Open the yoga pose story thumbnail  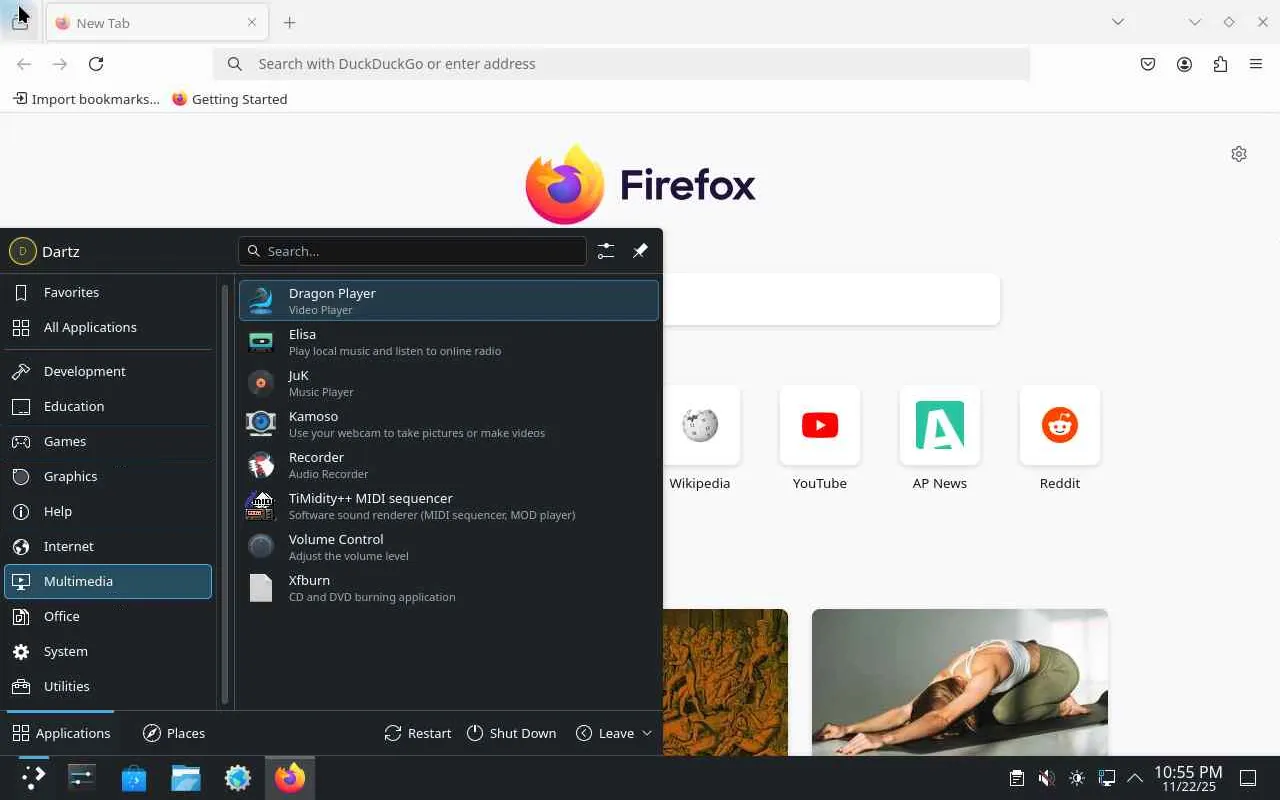(960, 682)
